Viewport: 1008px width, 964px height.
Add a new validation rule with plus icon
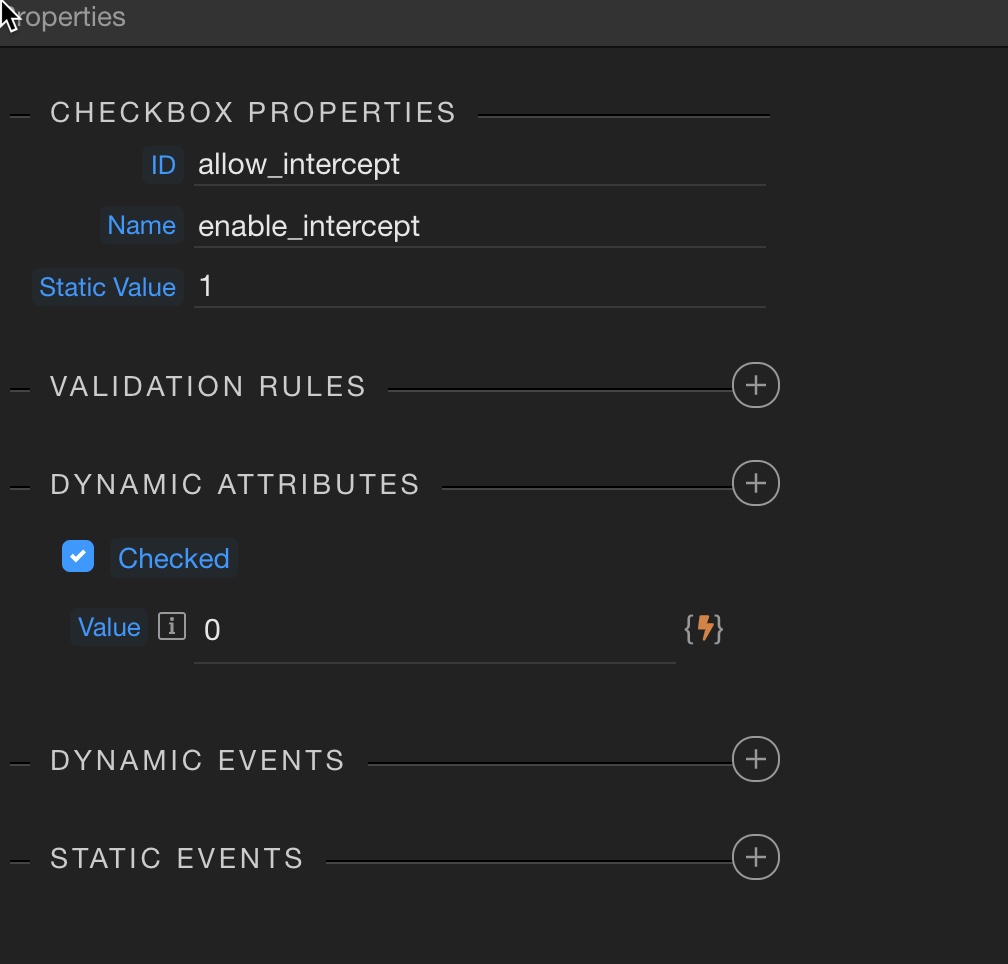pyautogui.click(x=755, y=385)
